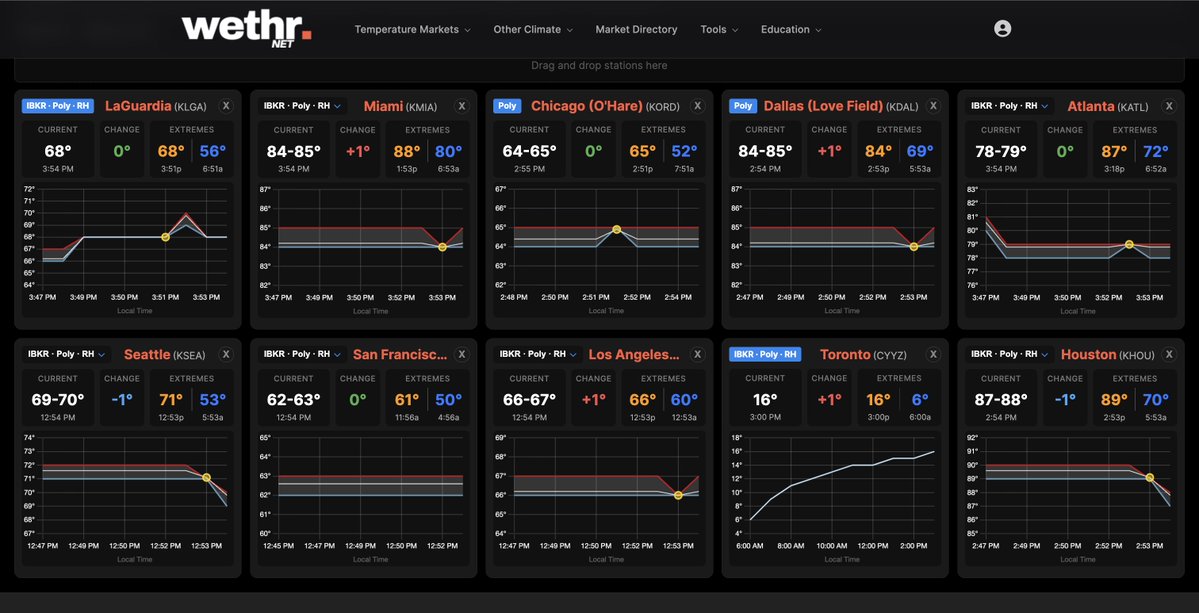Open Los Angeles's market source dropdown

click(x=538, y=354)
